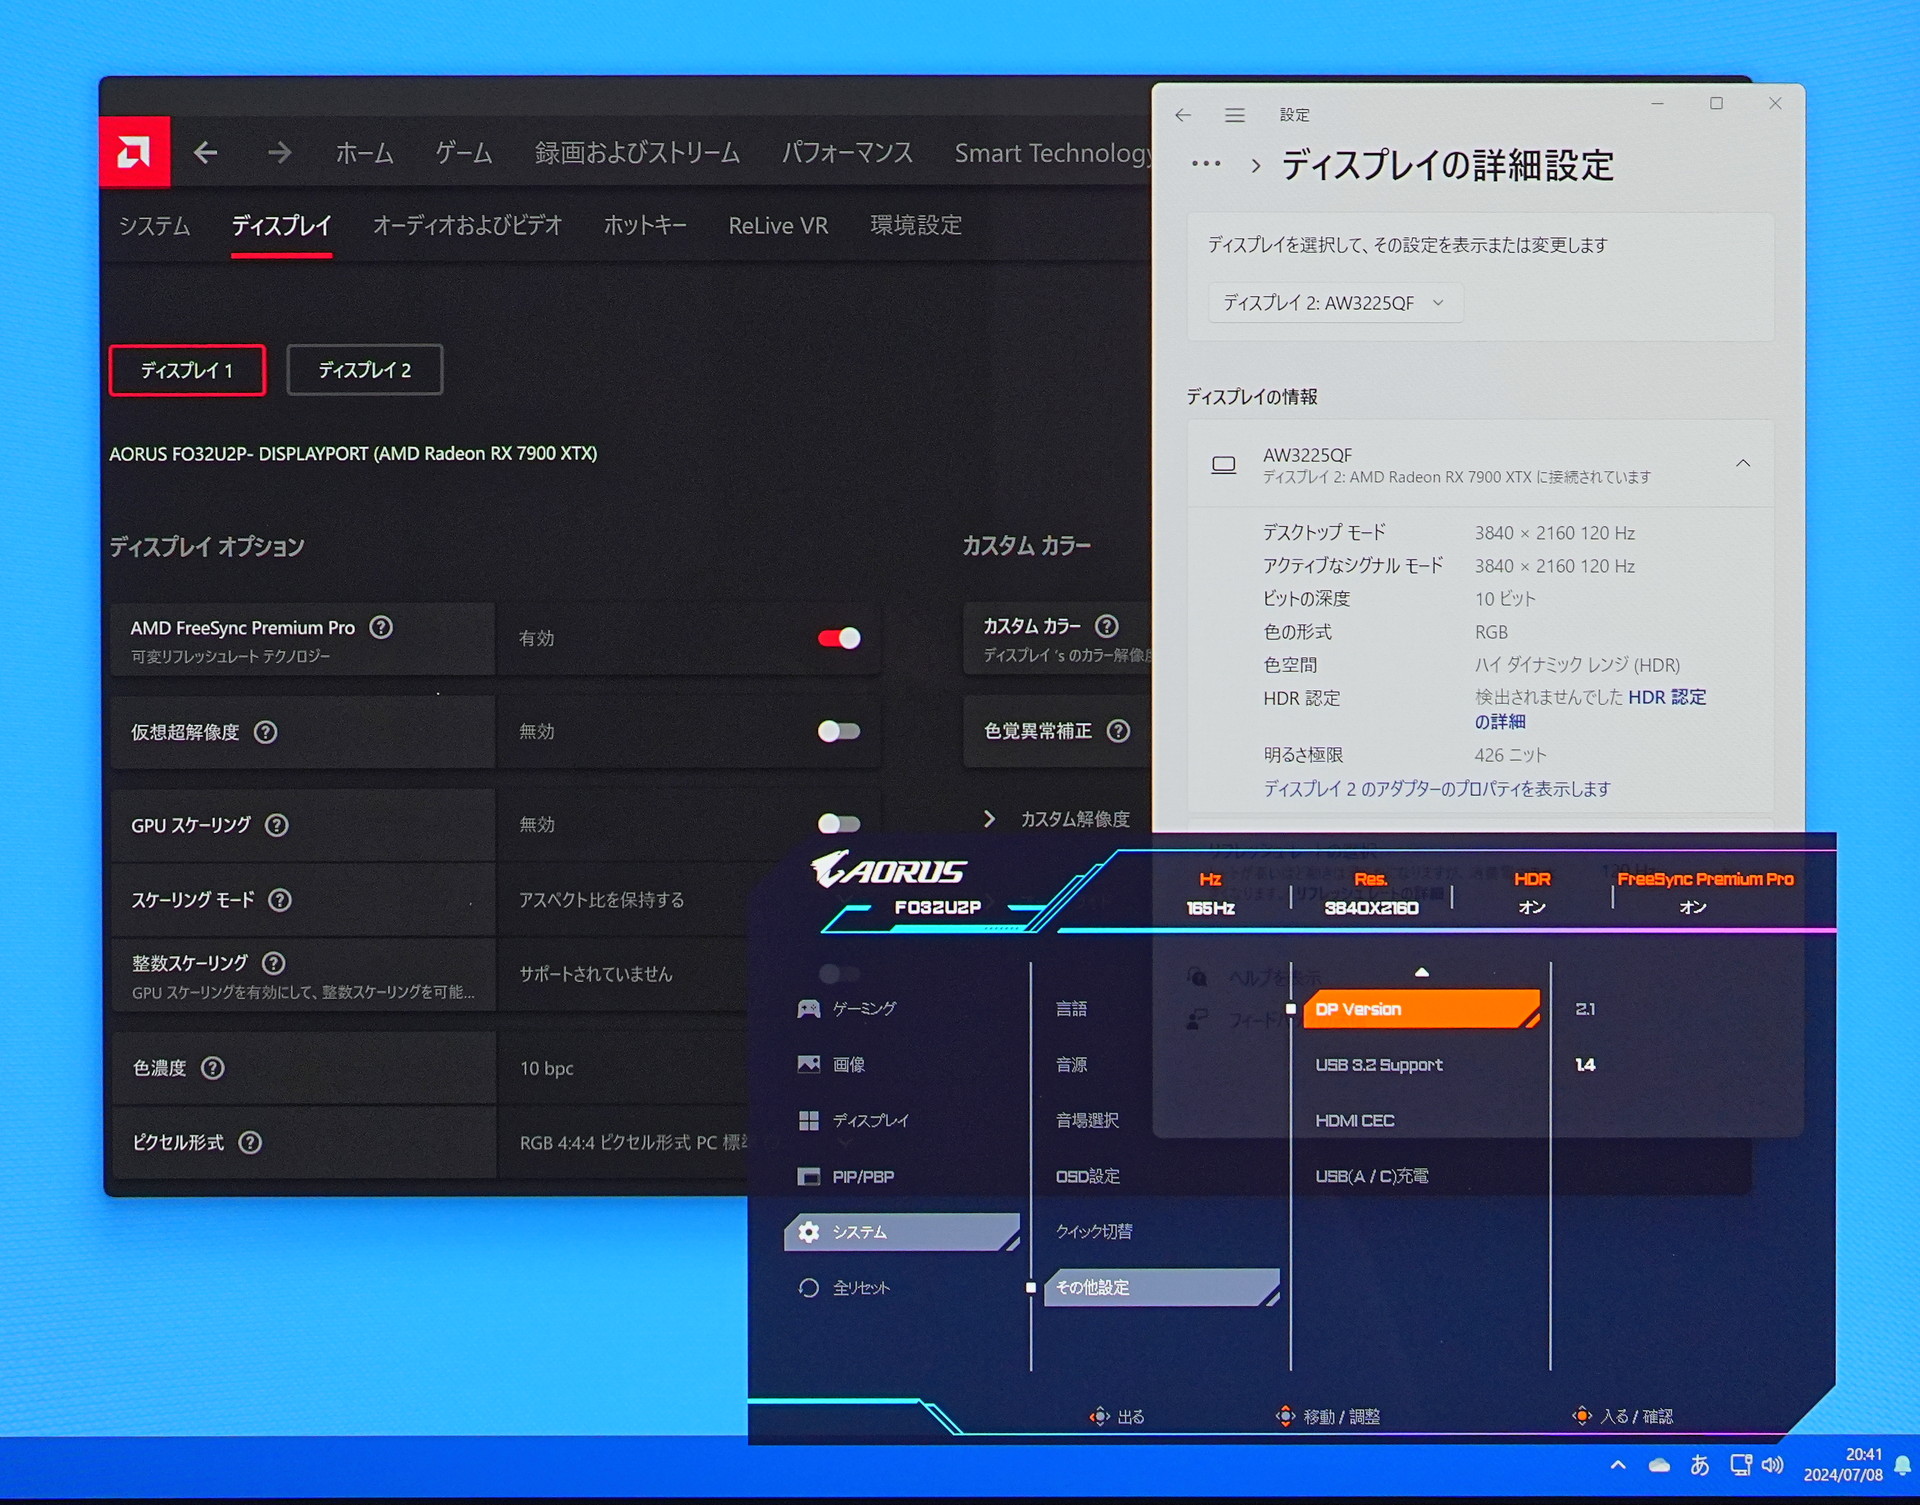Viewport: 1920px width, 1505px height.
Task: Collapse the AW3225QF display info section
Action: [x=1743, y=463]
